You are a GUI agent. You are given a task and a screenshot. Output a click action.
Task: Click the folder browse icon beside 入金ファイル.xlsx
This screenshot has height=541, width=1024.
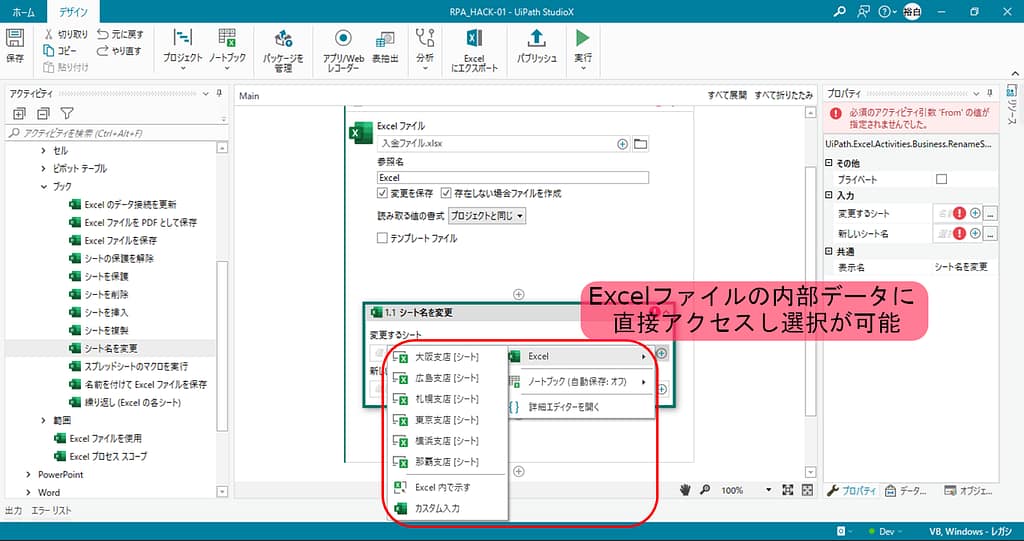coord(641,144)
